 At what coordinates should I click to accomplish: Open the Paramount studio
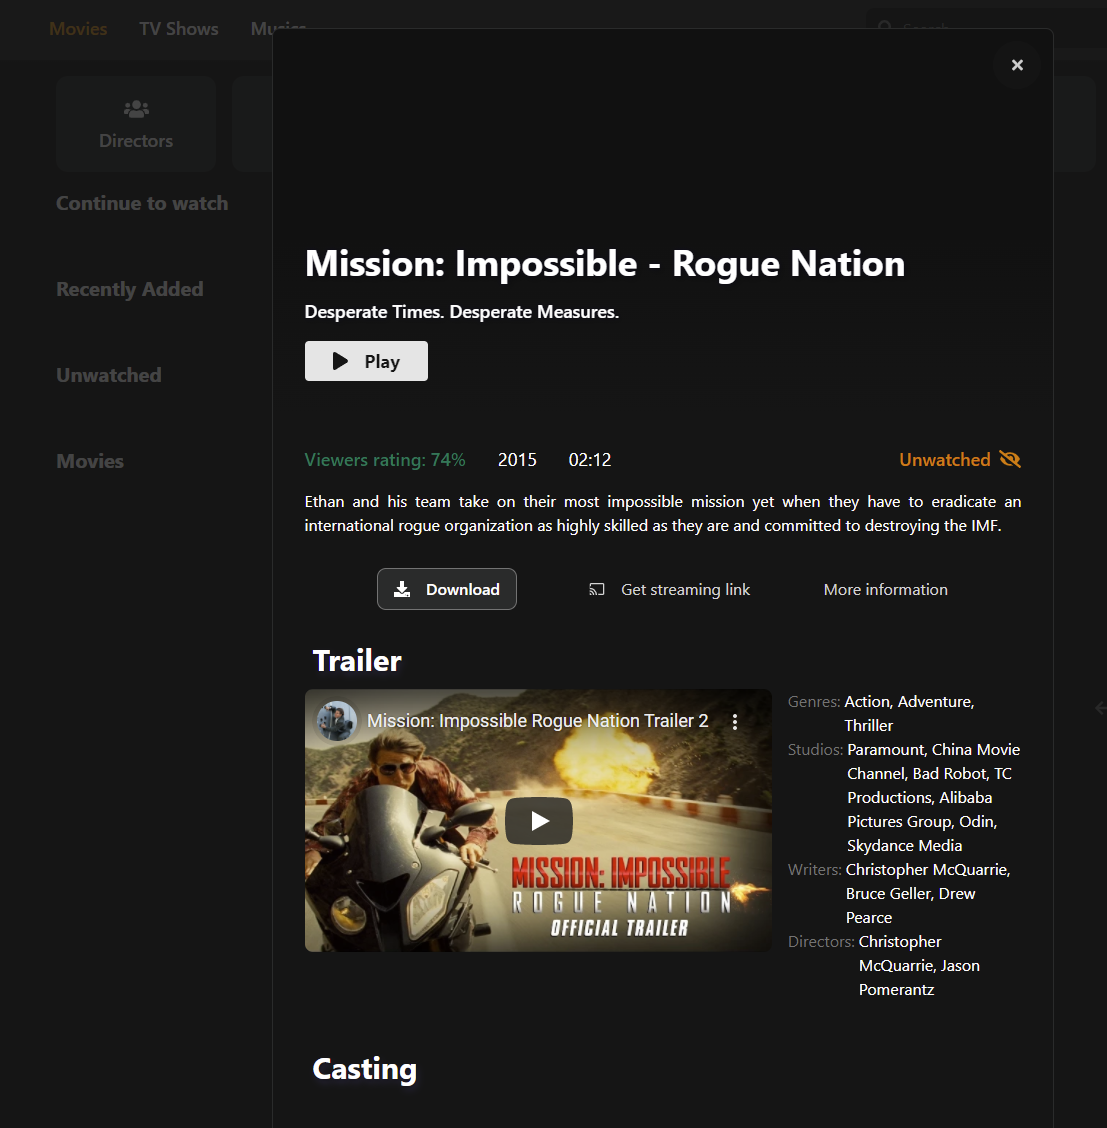click(x=886, y=750)
